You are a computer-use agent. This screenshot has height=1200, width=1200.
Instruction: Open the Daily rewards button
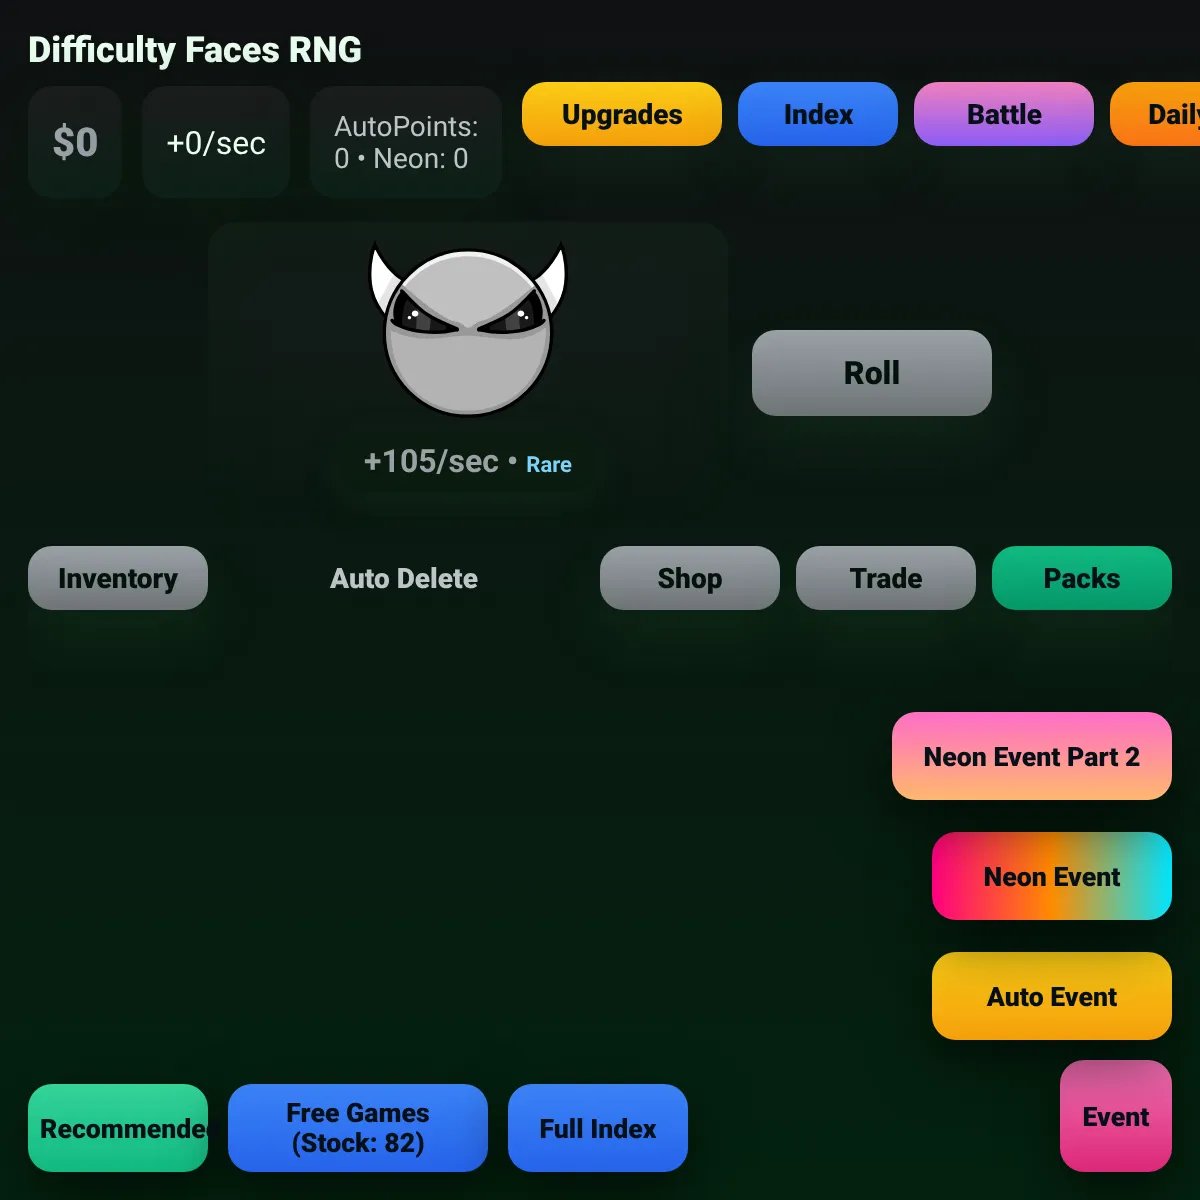point(1155,114)
